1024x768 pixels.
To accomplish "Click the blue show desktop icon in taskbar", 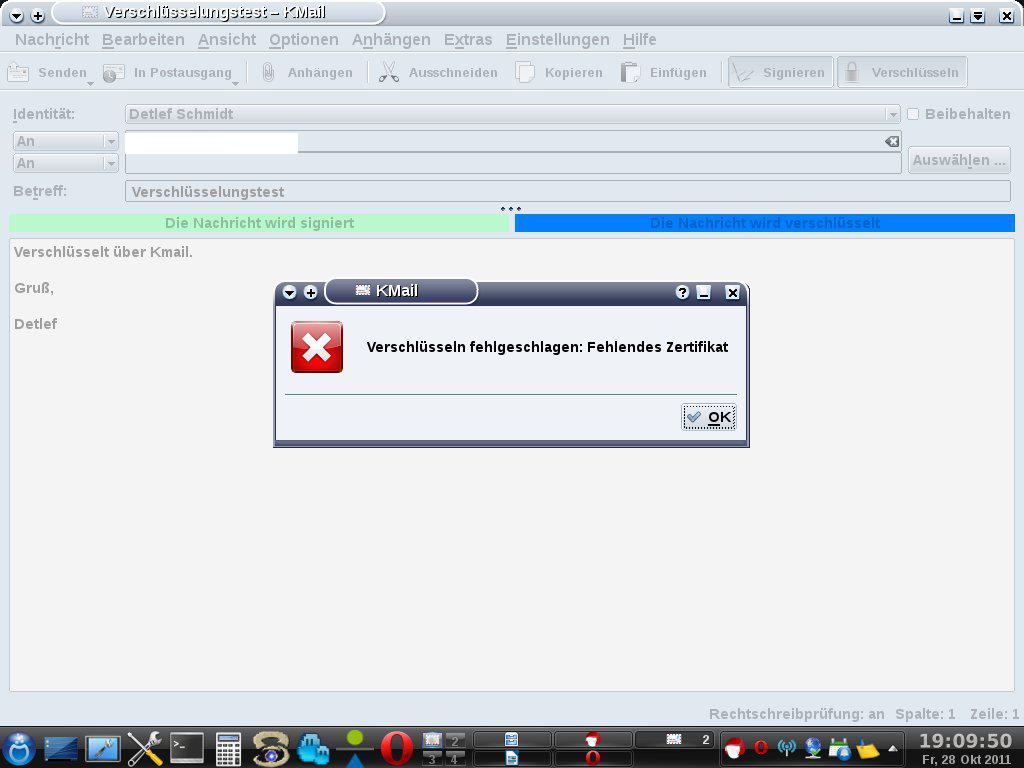I will pyautogui.click(x=61, y=749).
